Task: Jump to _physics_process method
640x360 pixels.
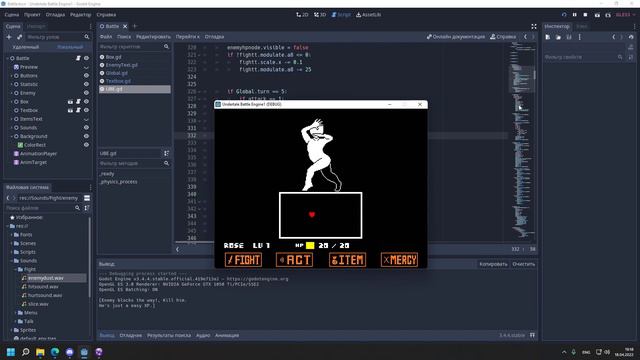Action: click(x=118, y=182)
